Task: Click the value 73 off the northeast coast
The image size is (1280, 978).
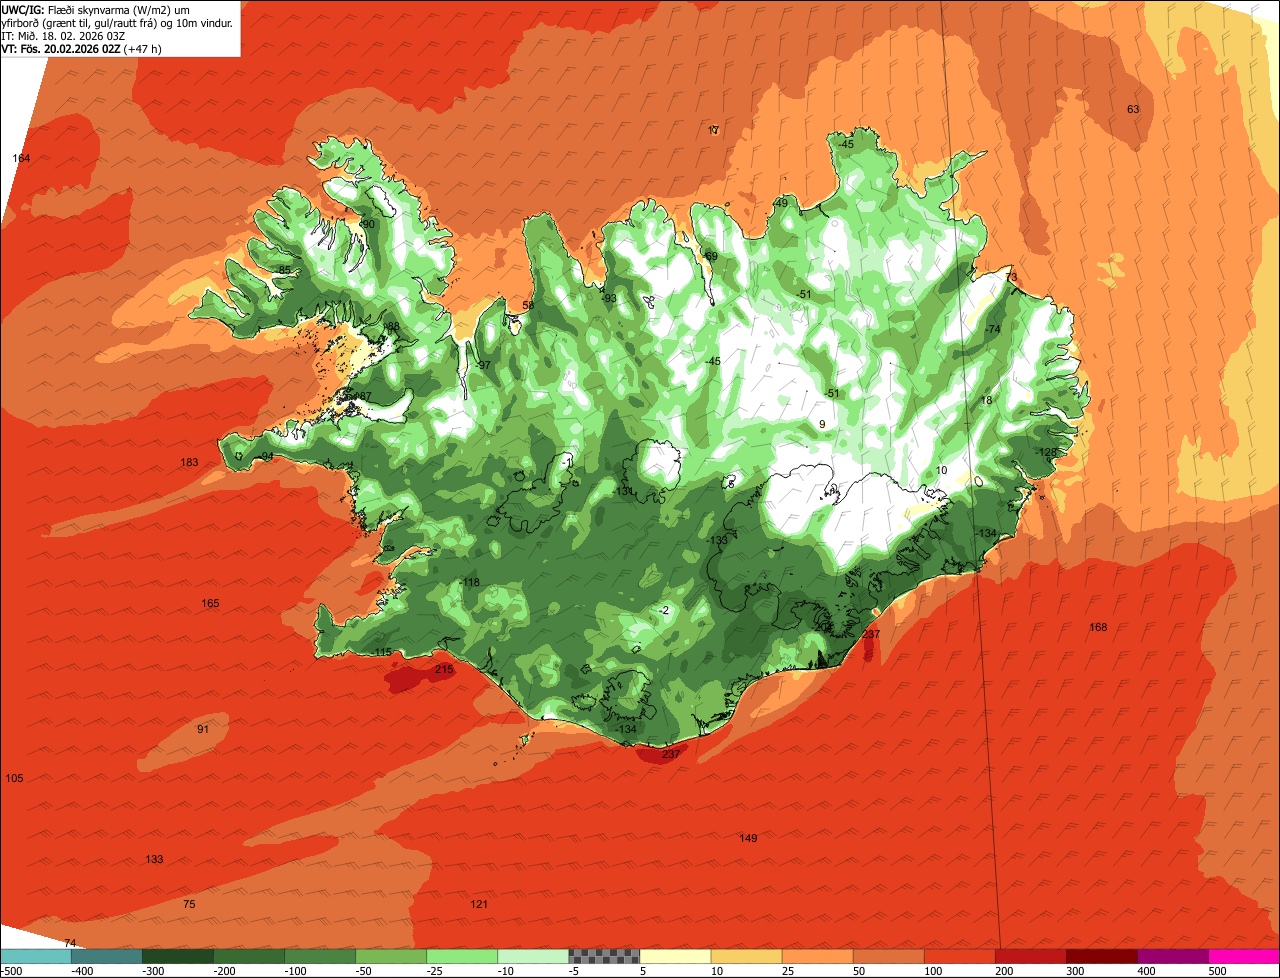Action: tap(1011, 277)
